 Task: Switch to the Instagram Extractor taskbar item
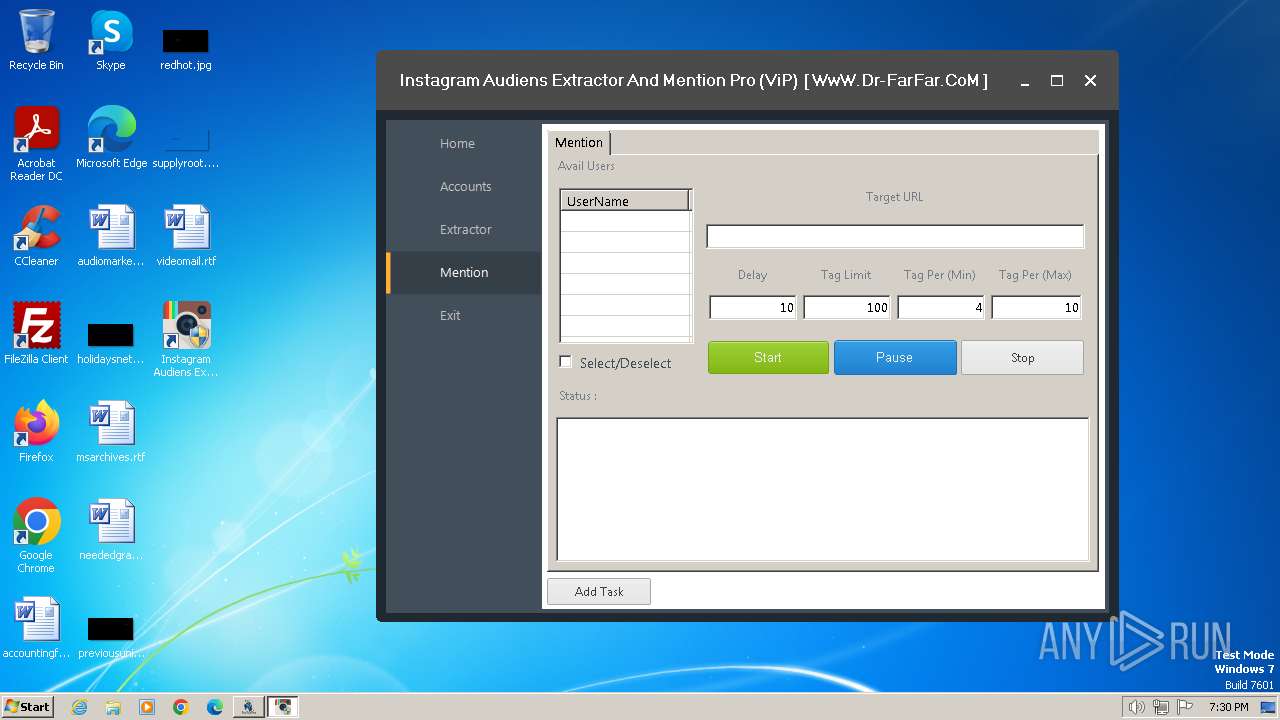point(283,707)
